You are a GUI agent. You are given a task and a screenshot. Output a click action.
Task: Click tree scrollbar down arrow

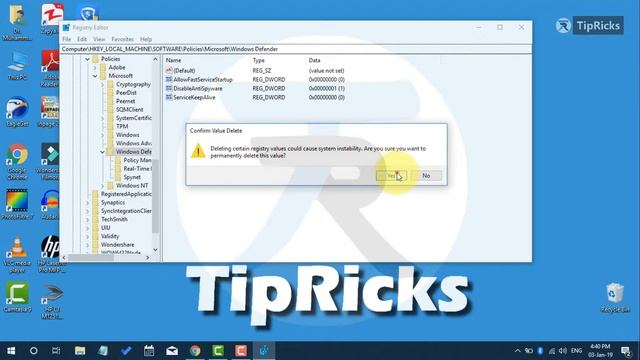coord(156,249)
